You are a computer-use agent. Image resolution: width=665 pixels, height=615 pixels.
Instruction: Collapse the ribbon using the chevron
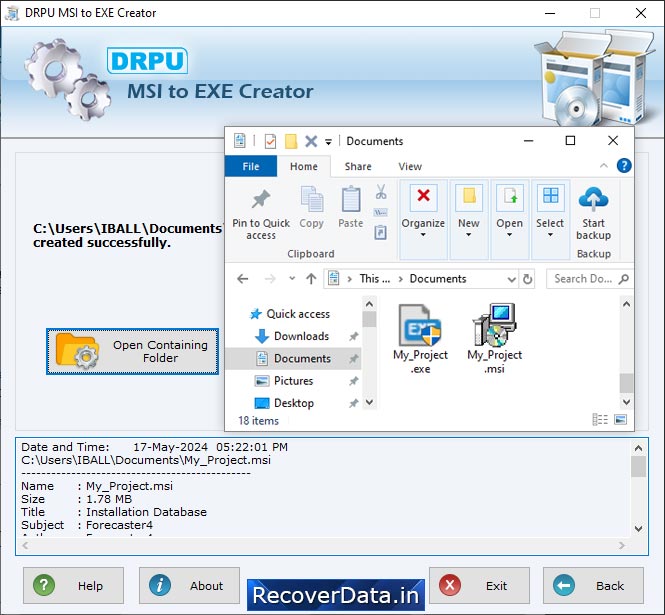(603, 166)
